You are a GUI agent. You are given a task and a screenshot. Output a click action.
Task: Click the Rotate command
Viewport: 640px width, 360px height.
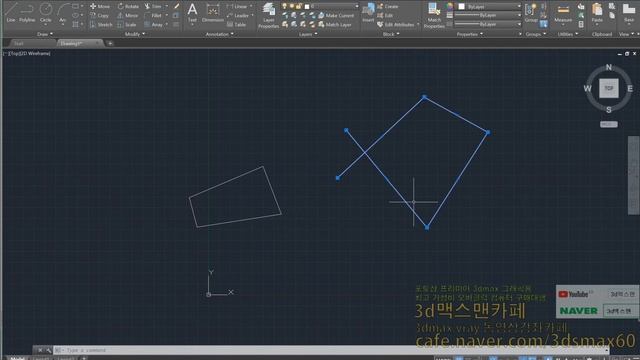coord(128,6)
